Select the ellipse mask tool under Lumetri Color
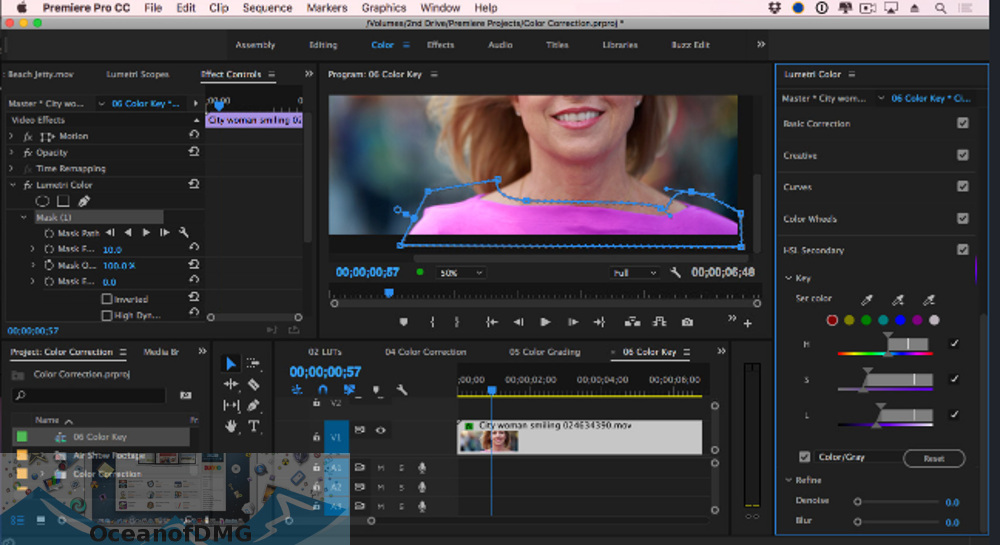The width and height of the screenshot is (1000, 545). pos(42,201)
